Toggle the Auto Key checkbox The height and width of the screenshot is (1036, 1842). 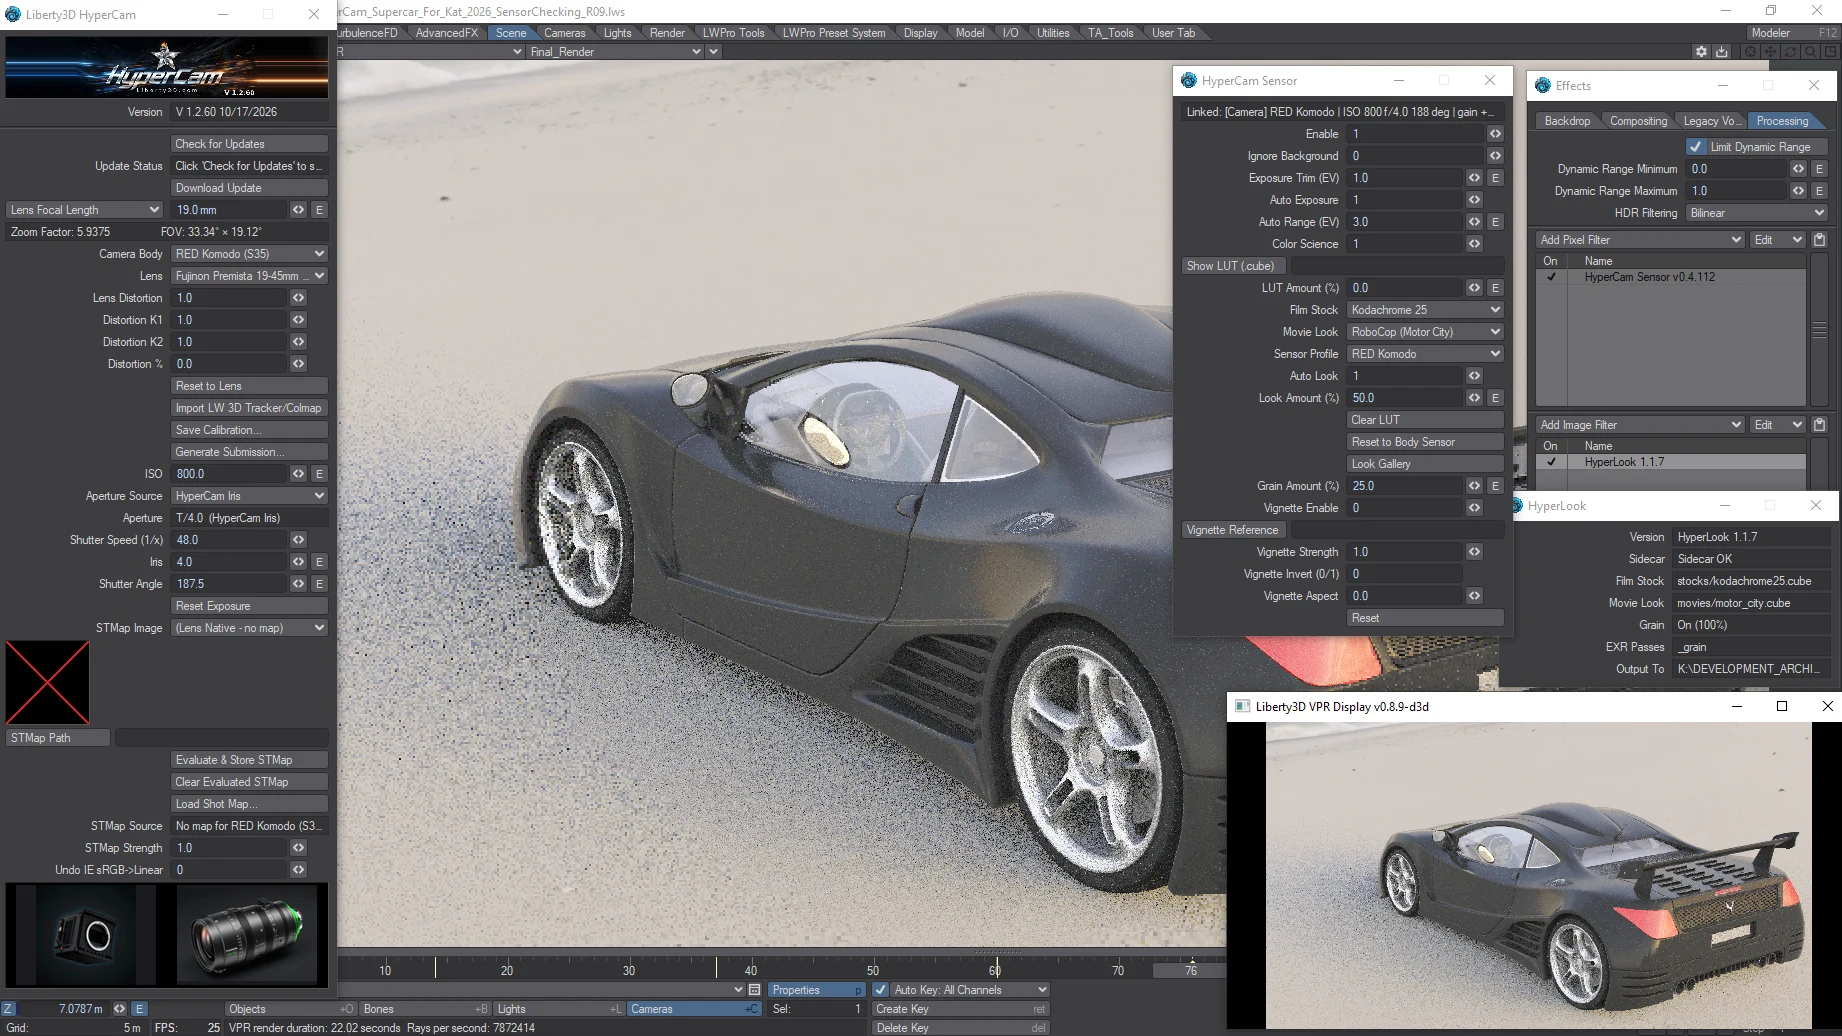880,990
